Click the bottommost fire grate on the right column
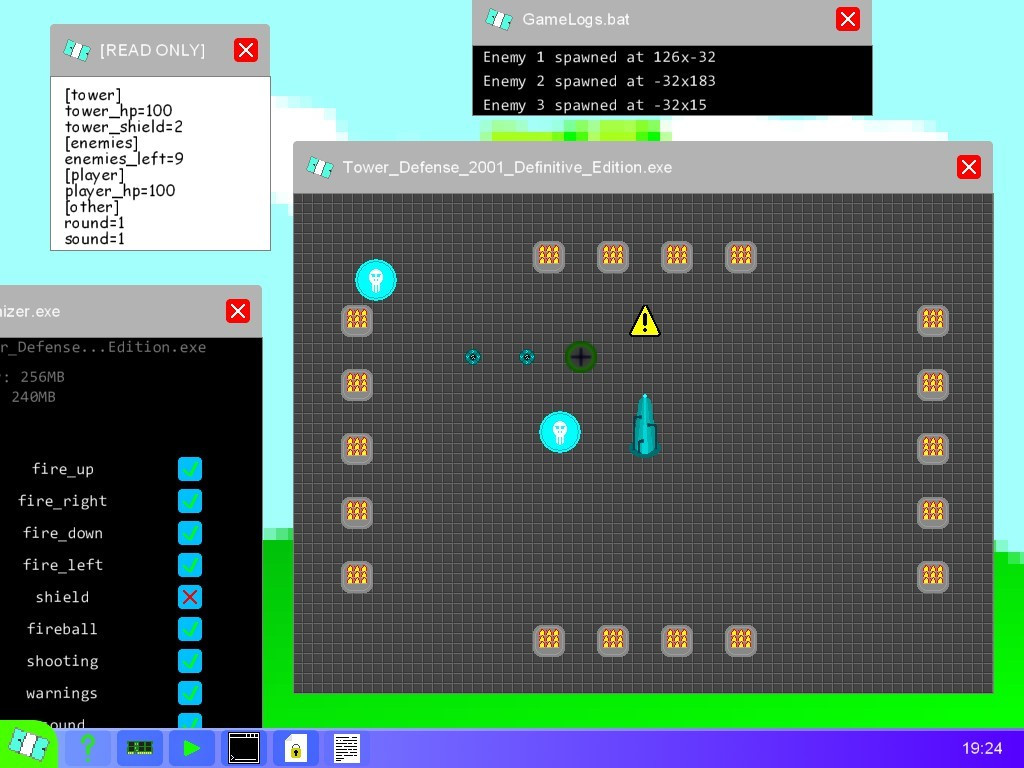This screenshot has height=768, width=1024. [x=933, y=576]
